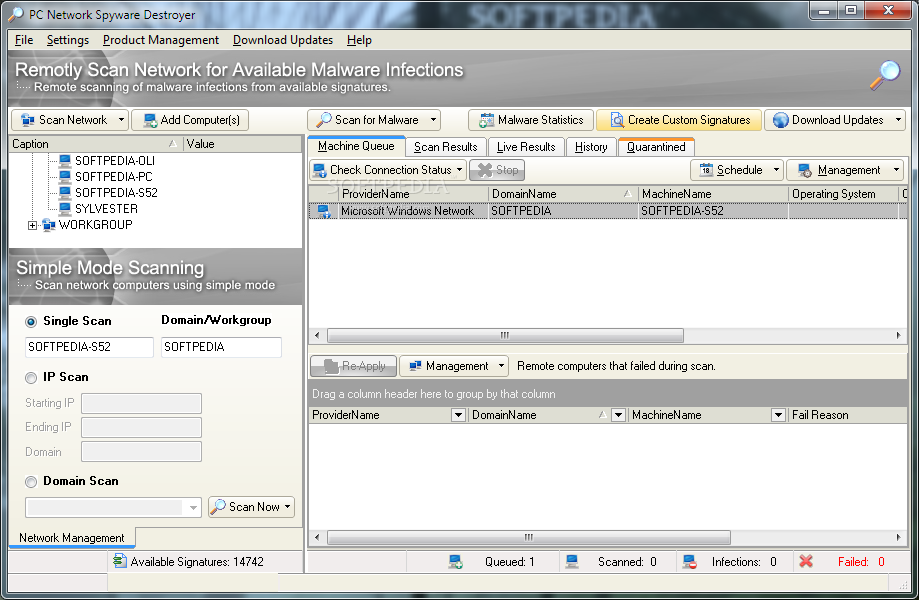
Task: Click the Single Scan computer name field
Action: click(x=89, y=347)
